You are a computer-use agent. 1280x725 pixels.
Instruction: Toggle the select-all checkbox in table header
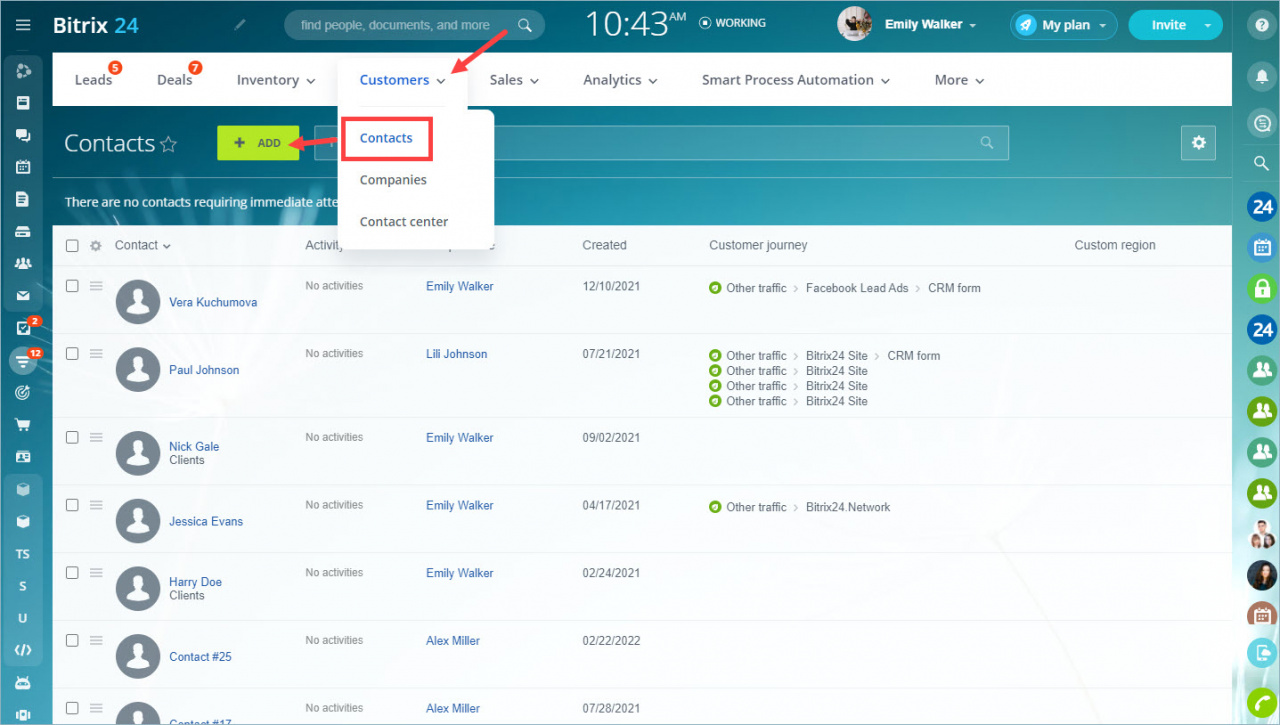tap(72, 245)
